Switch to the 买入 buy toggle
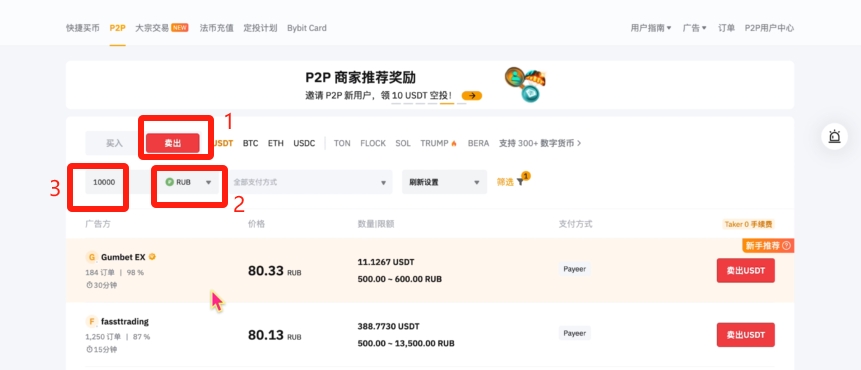The width and height of the screenshot is (861, 370). click(114, 143)
